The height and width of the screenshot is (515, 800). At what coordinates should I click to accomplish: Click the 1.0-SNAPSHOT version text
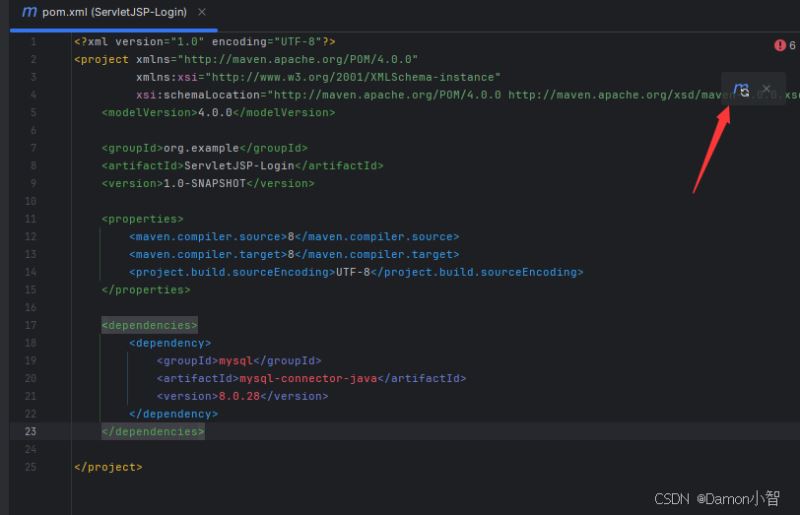coord(204,183)
